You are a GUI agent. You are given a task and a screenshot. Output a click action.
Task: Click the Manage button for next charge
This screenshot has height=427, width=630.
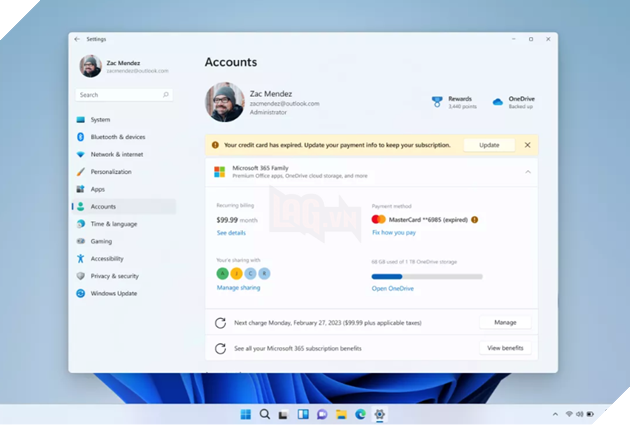point(505,323)
